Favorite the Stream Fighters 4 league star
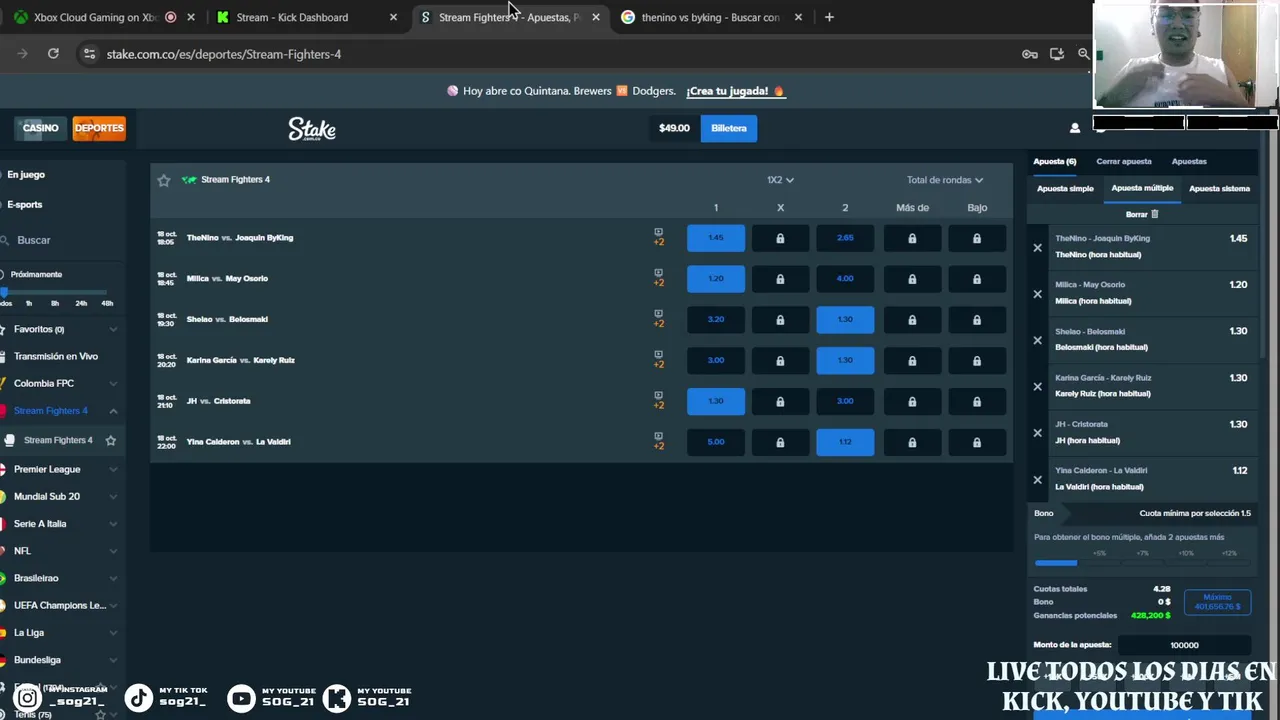Image resolution: width=1280 pixels, height=720 pixels. point(164,180)
